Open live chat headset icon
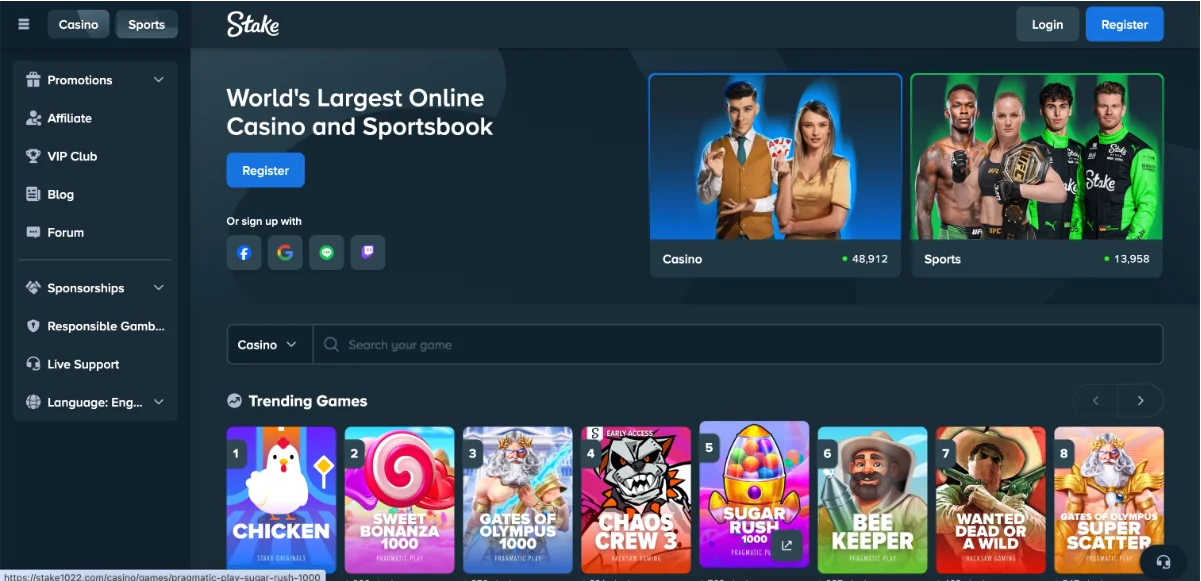Viewport: 1201px width, 581px height. (x=1163, y=562)
